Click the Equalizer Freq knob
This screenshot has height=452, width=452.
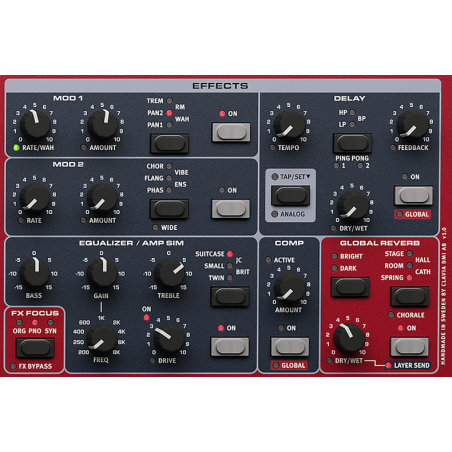[x=101, y=338]
